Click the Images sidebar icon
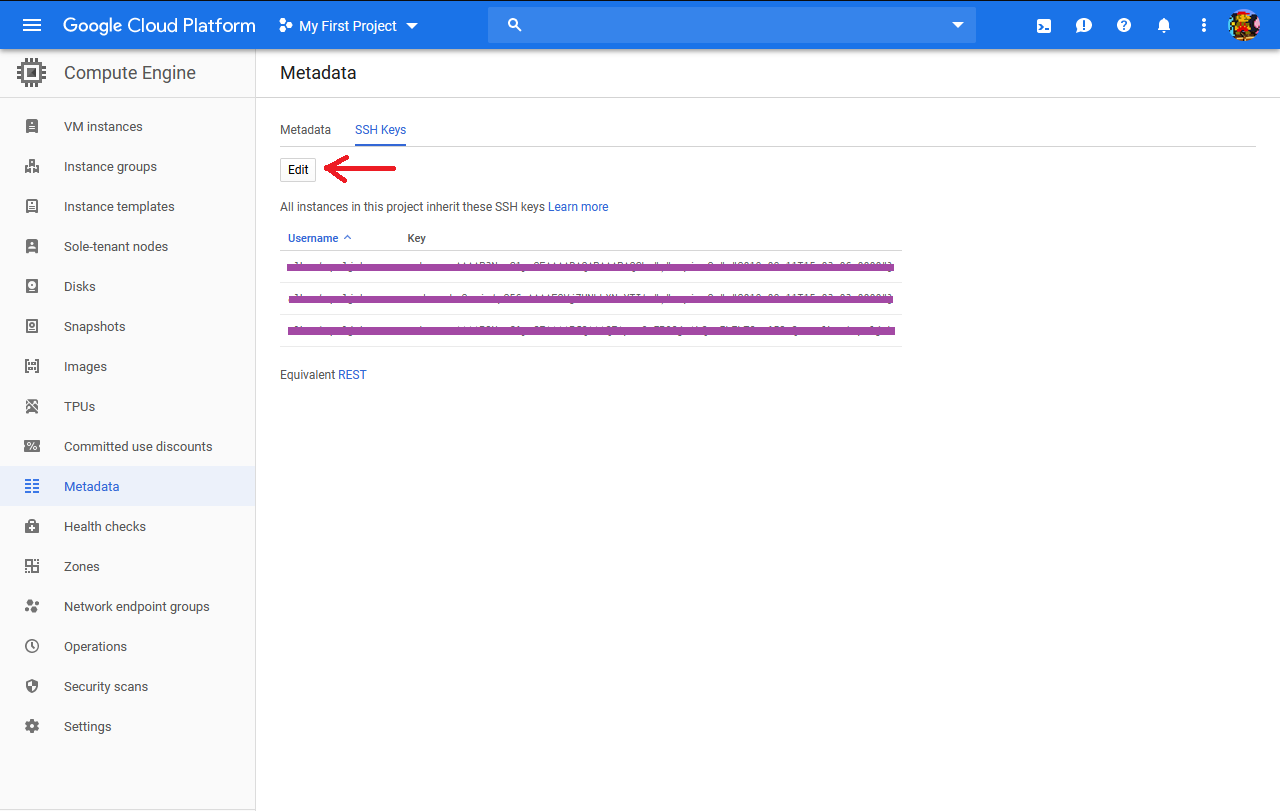The width and height of the screenshot is (1280, 811). click(32, 366)
